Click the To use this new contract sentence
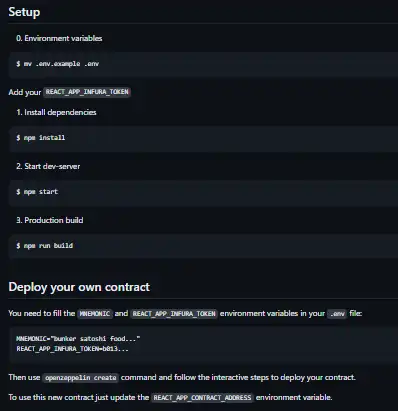398x411 pixels. click(x=170, y=398)
